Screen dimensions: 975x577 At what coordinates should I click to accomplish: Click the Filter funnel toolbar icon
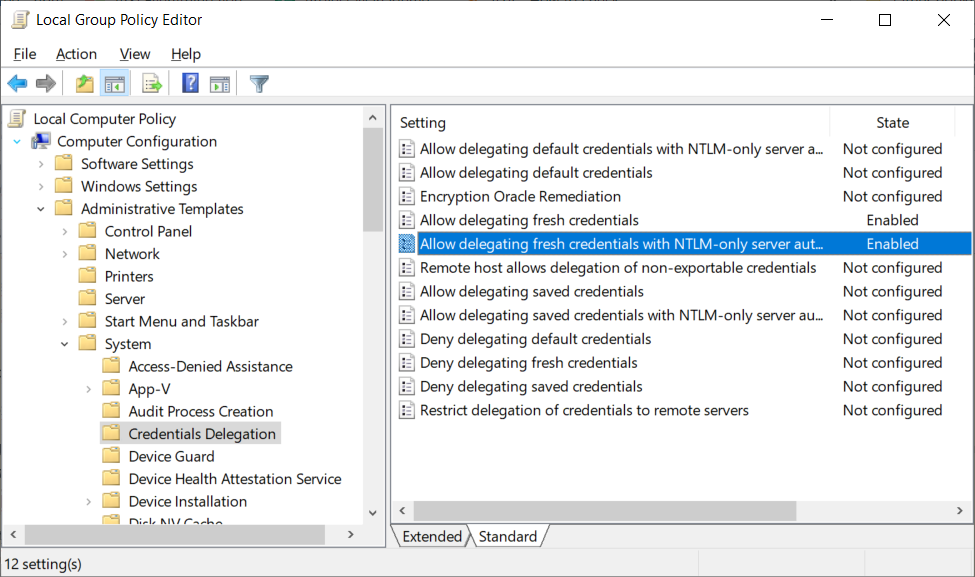point(259,83)
